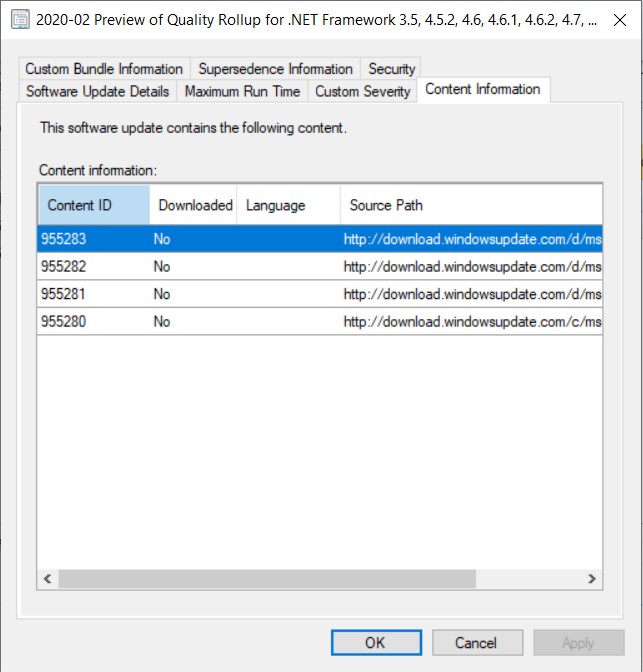Select the Custom Severity tab
This screenshot has width=643, height=672.
(362, 91)
